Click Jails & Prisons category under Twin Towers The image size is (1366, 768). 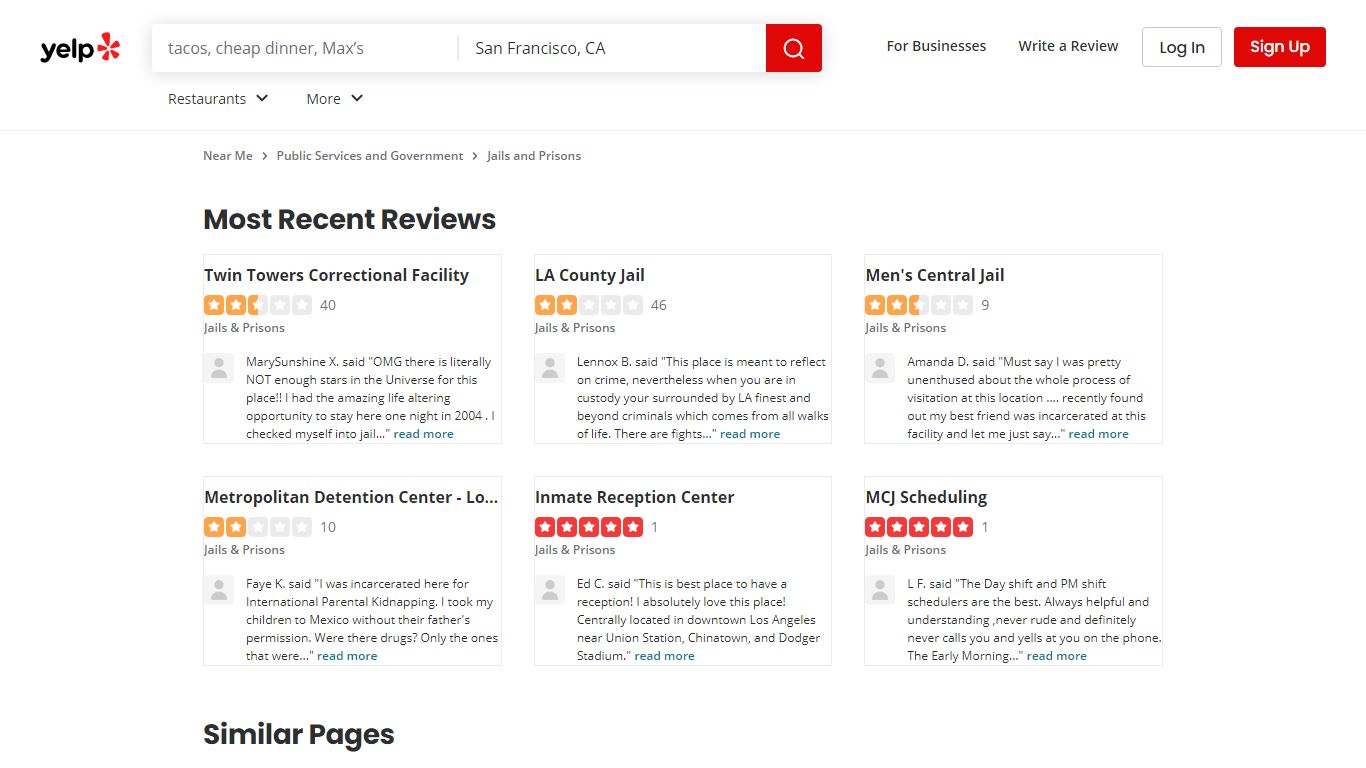click(245, 328)
